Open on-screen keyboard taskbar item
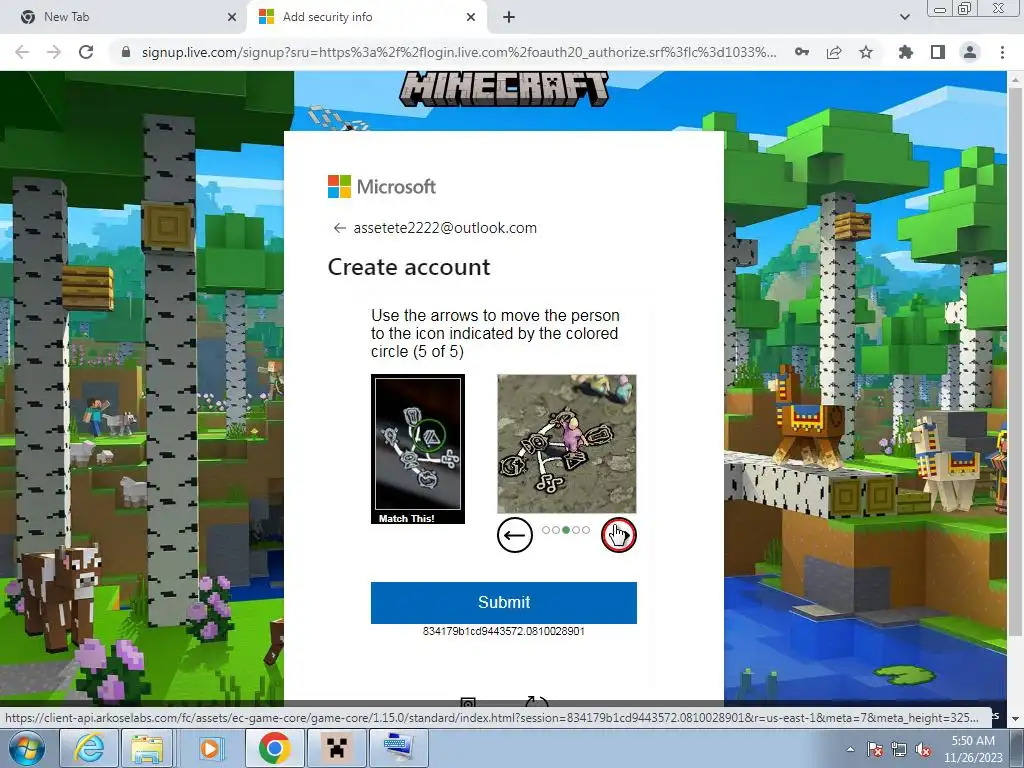This screenshot has width=1024, height=768. coord(398,748)
